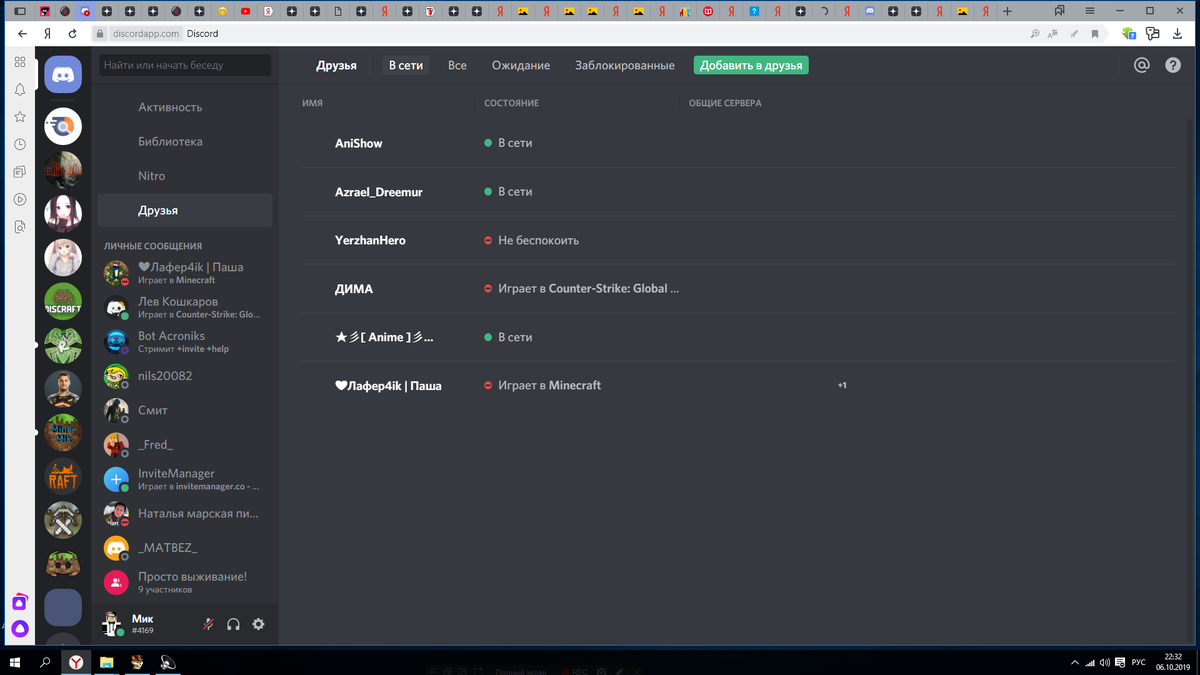Switch to «Ожидание» tab

tap(521, 65)
